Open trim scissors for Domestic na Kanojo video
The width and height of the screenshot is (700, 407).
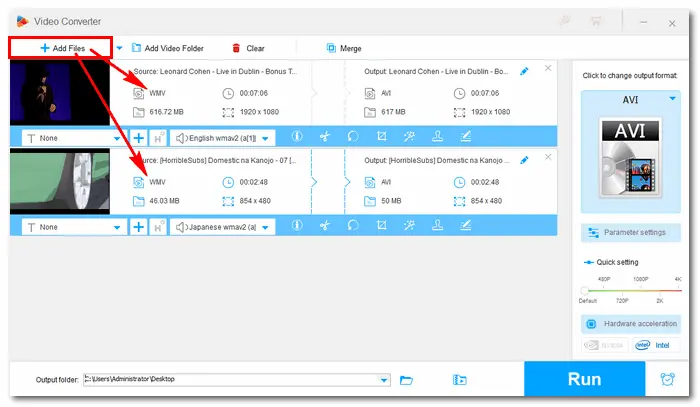pyautogui.click(x=325, y=225)
